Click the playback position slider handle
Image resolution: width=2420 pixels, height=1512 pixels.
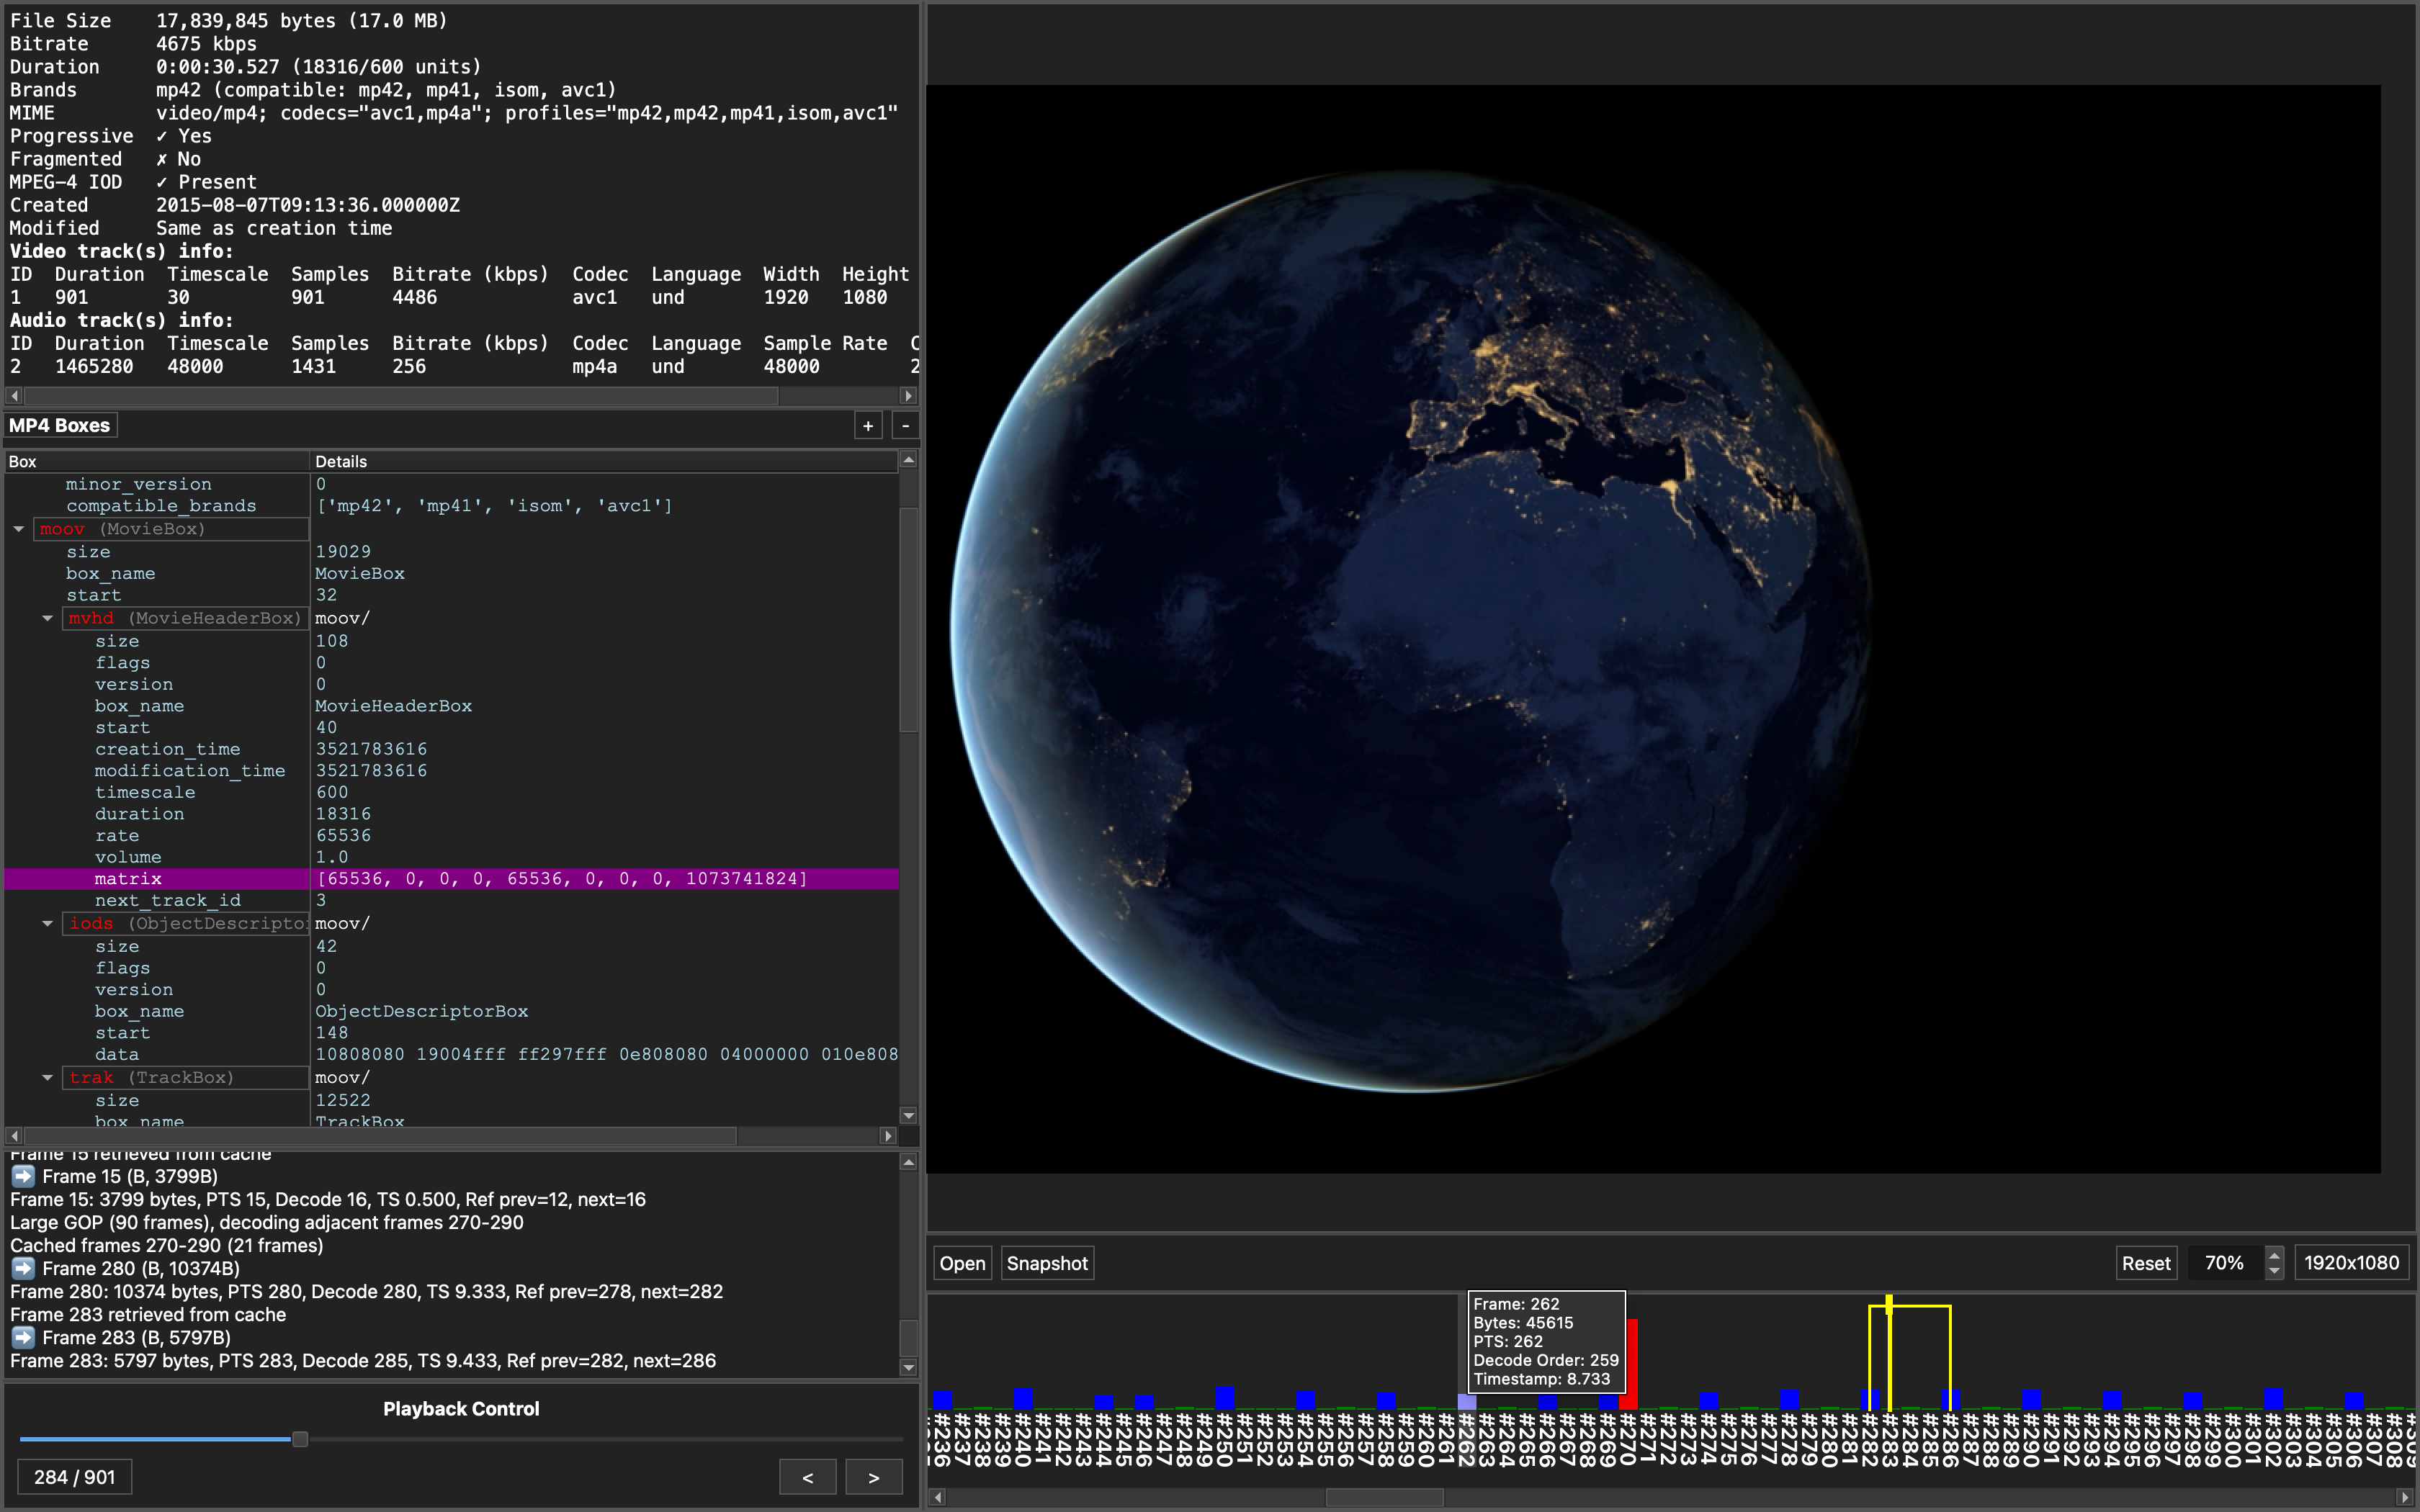tap(299, 1439)
